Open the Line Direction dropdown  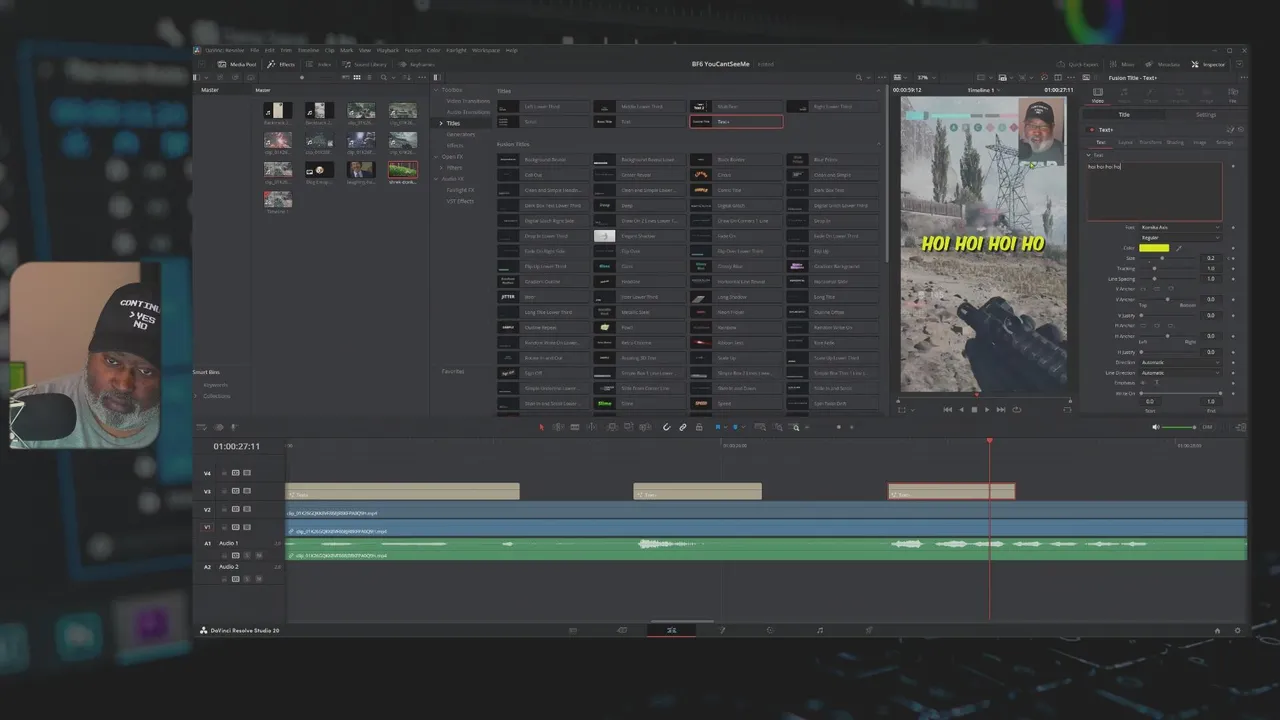click(1180, 372)
